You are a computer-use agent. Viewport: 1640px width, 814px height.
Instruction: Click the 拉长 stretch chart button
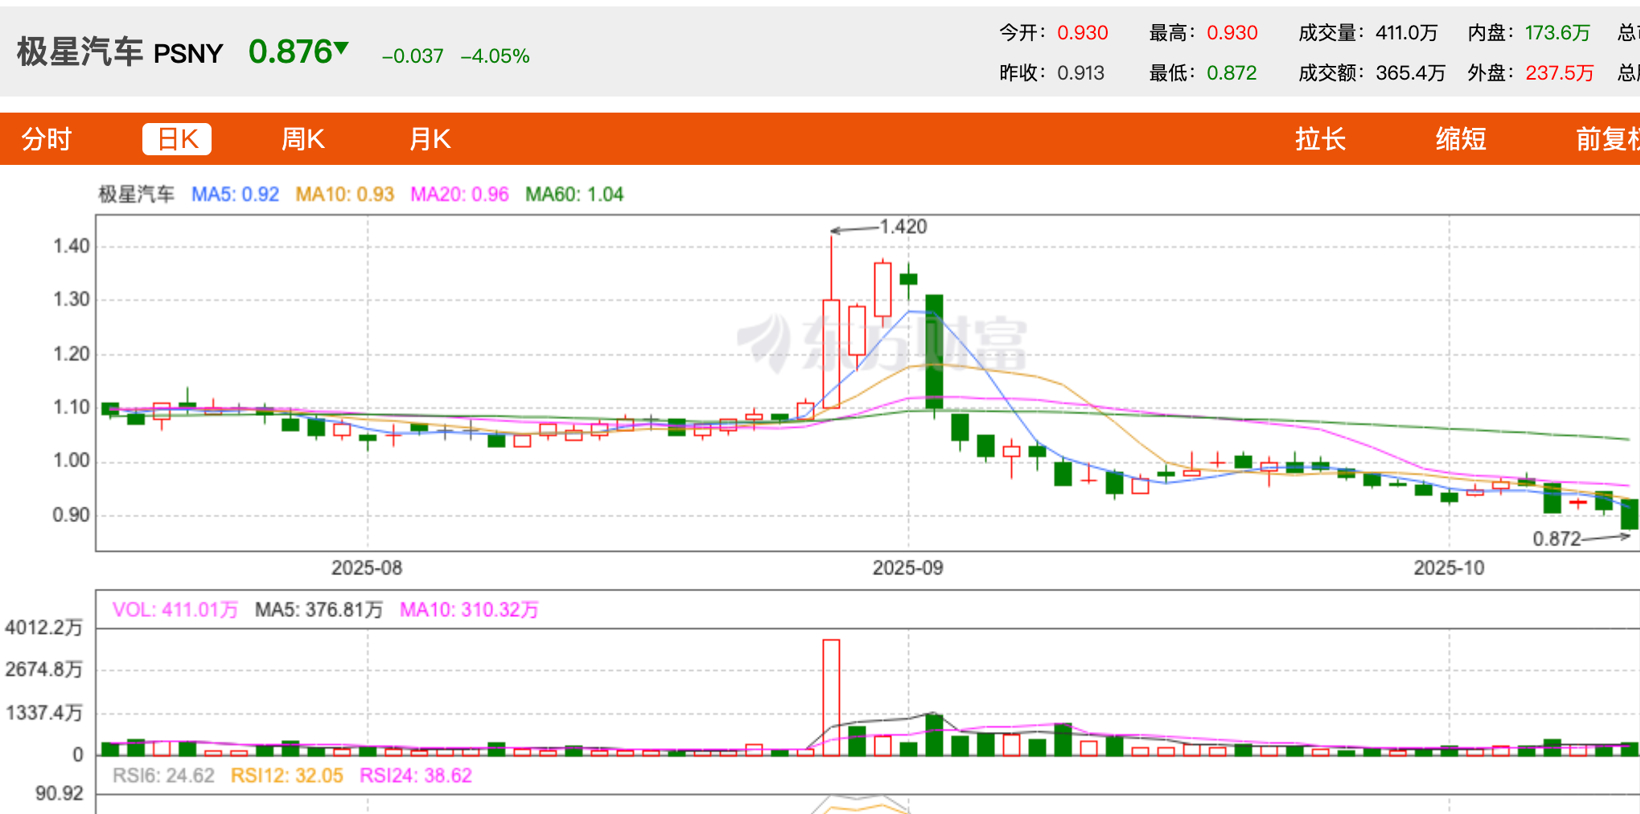pos(1320,139)
